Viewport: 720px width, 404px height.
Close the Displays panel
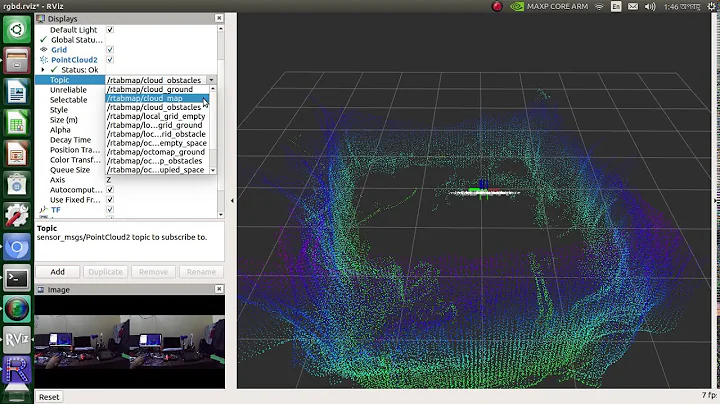coord(219,18)
